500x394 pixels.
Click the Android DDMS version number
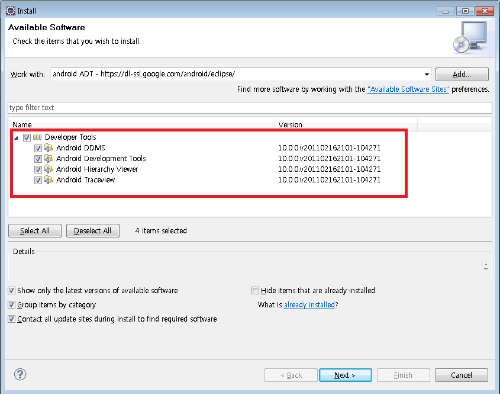pos(329,148)
